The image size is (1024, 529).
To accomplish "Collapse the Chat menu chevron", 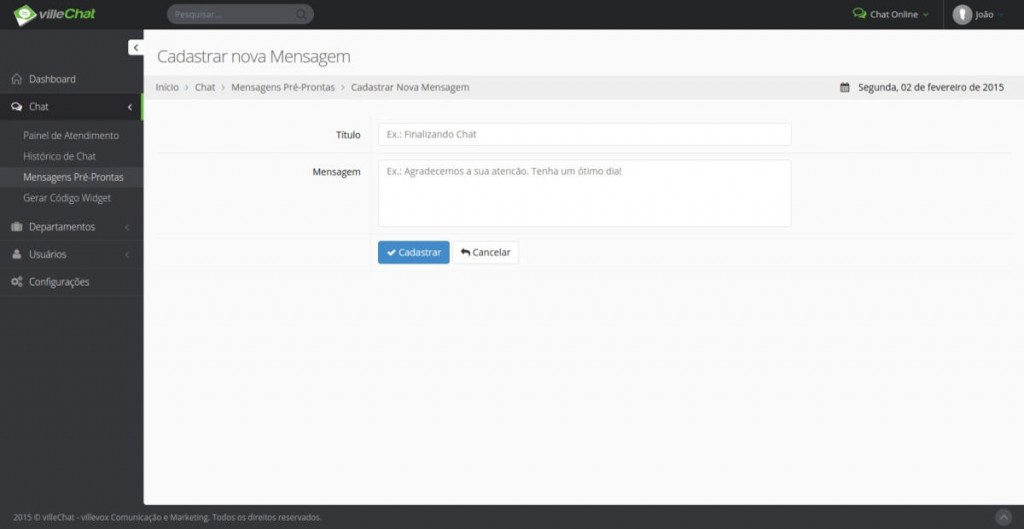I will click(129, 107).
